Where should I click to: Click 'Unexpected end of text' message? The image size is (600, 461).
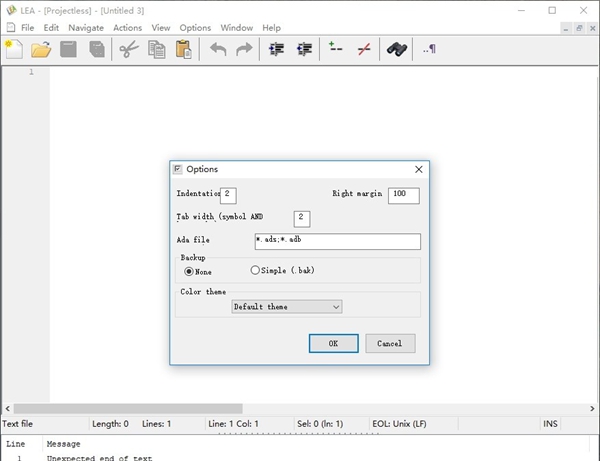99,458
